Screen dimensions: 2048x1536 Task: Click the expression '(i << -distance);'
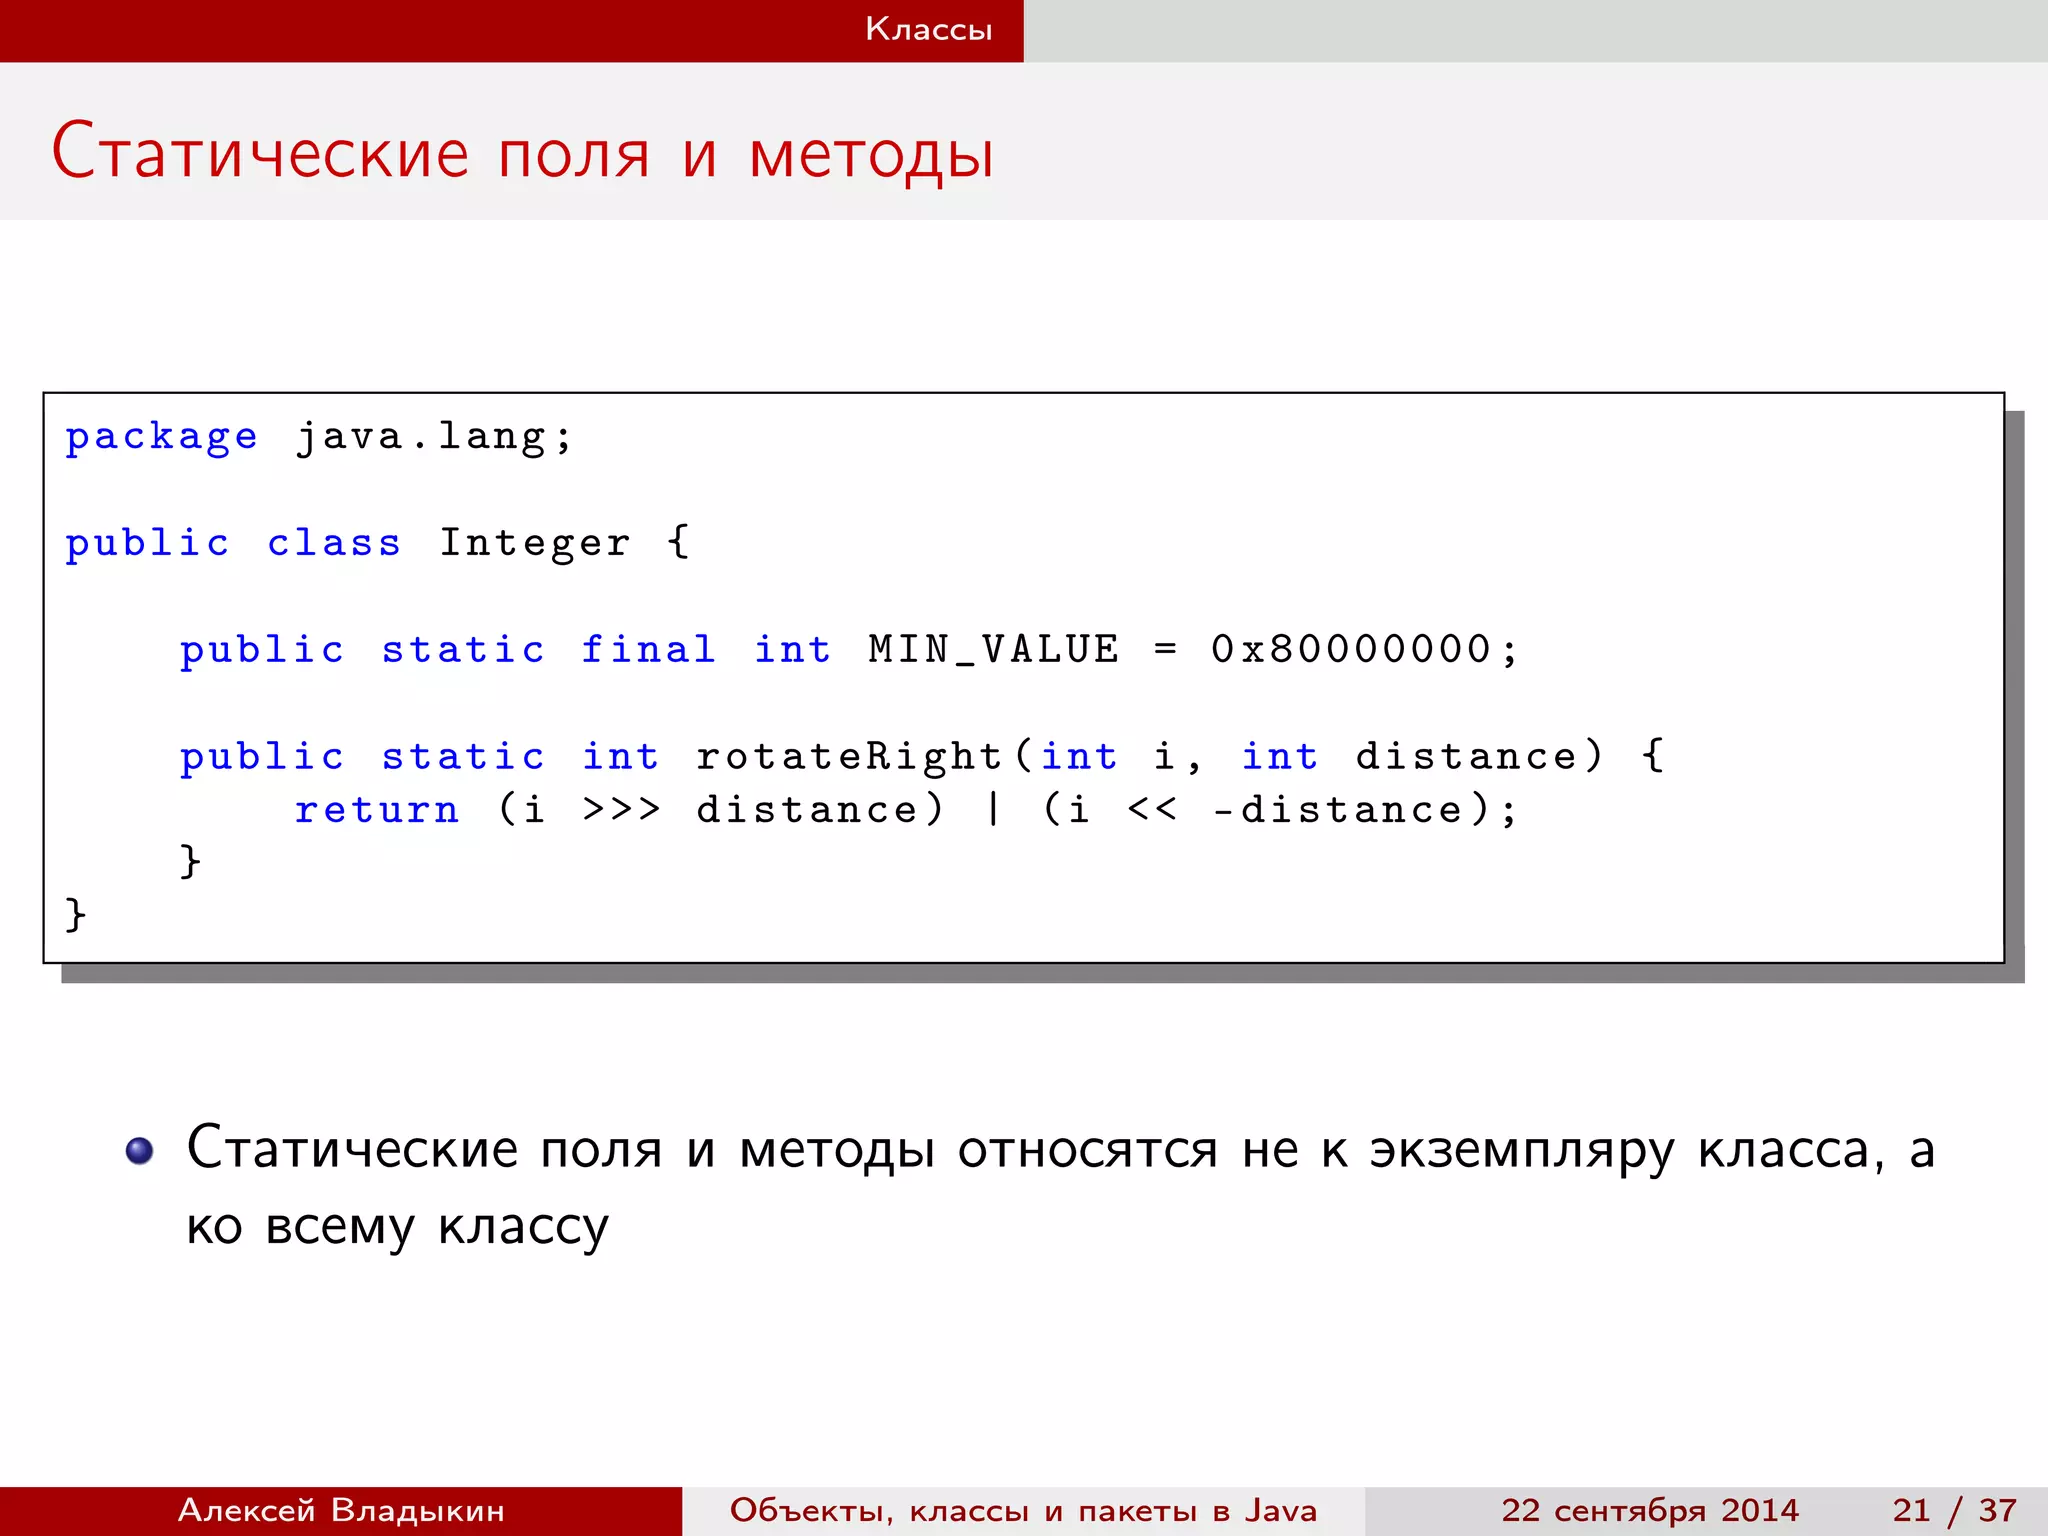(x=1279, y=810)
